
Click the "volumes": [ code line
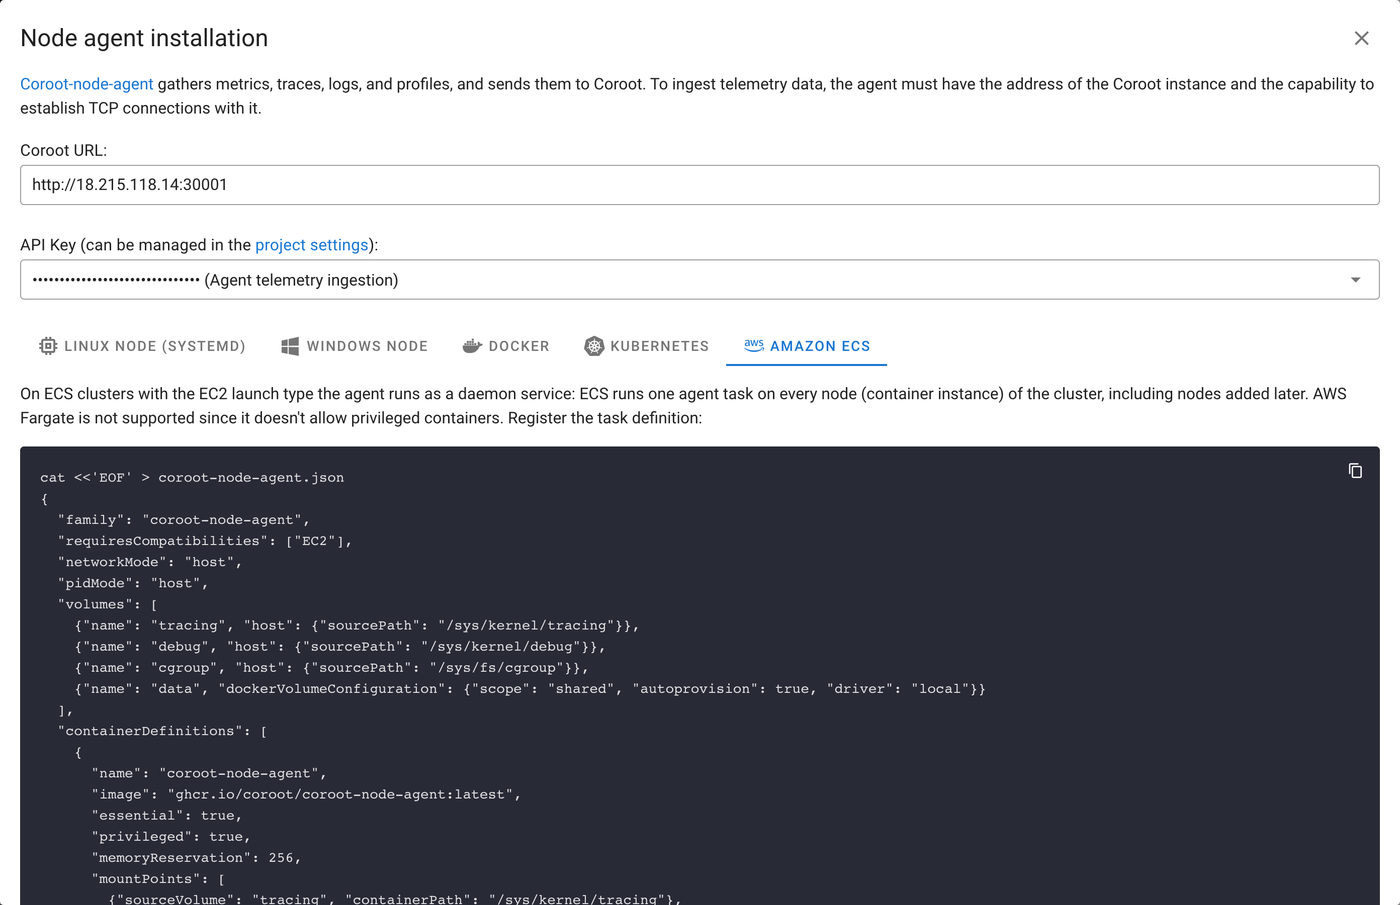point(108,604)
